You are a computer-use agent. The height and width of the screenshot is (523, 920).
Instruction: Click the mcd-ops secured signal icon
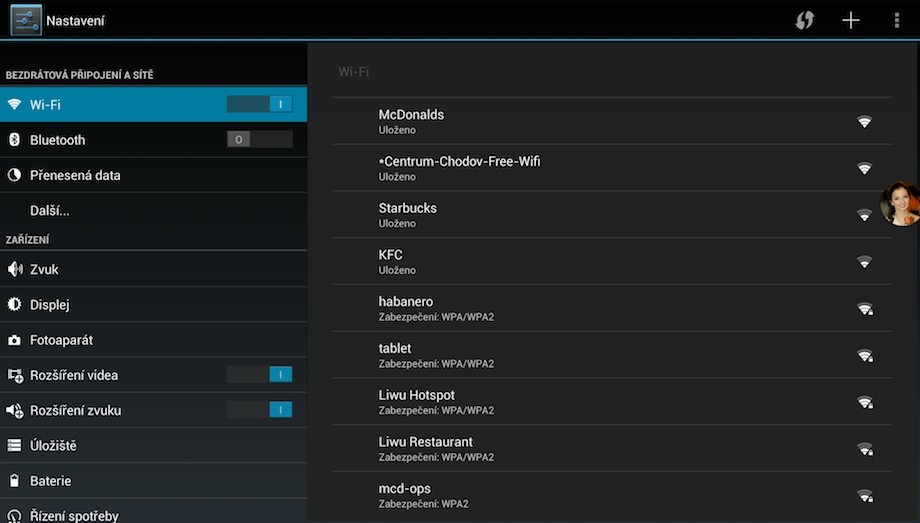point(865,495)
